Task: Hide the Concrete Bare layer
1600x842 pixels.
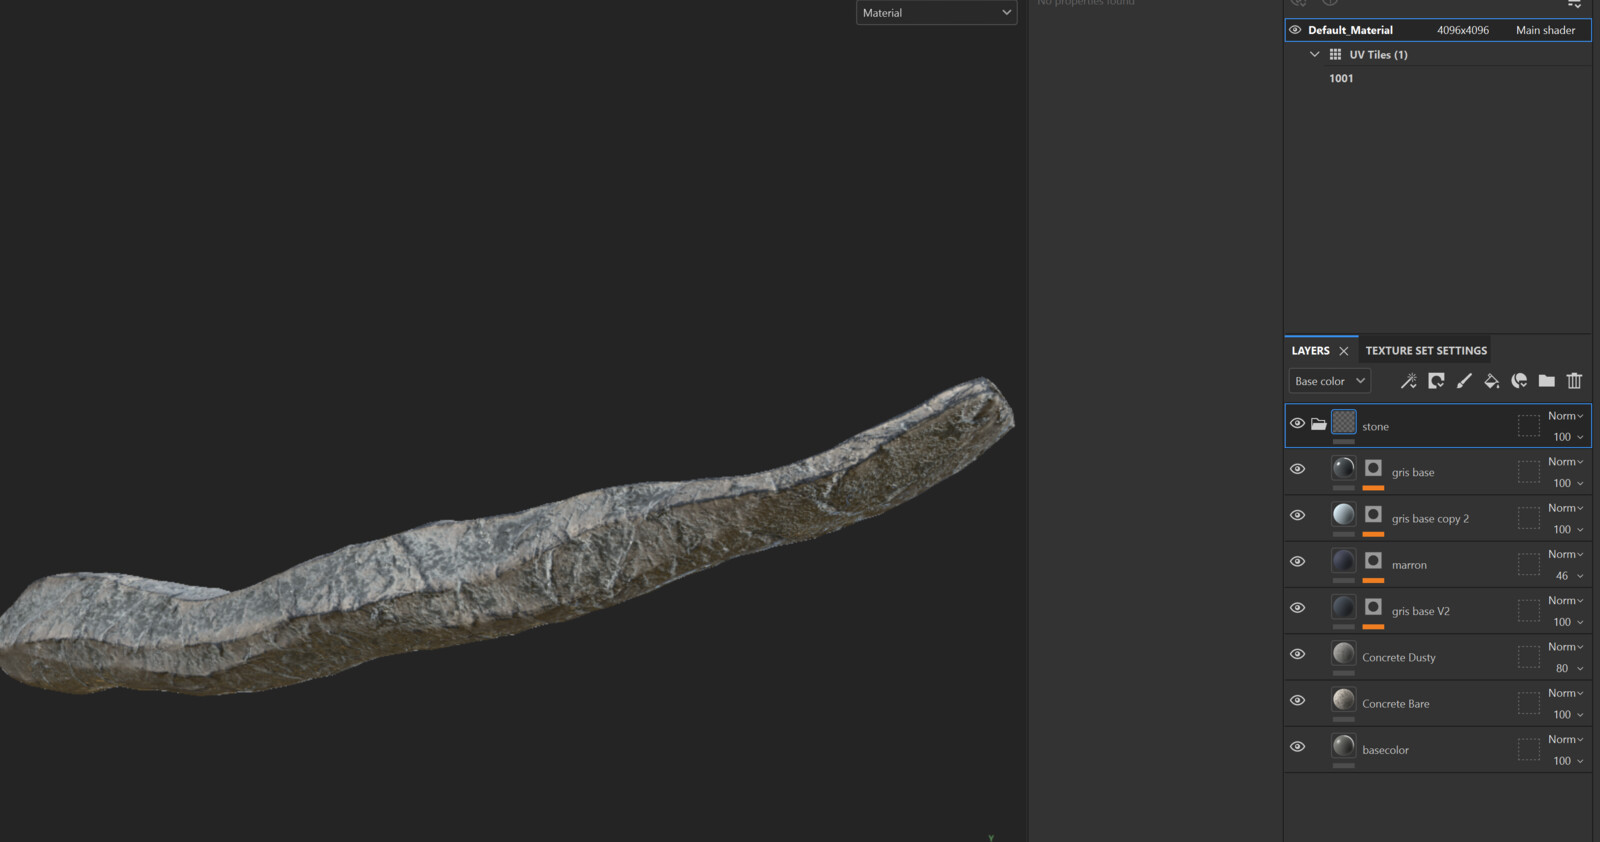Action: click(x=1298, y=700)
